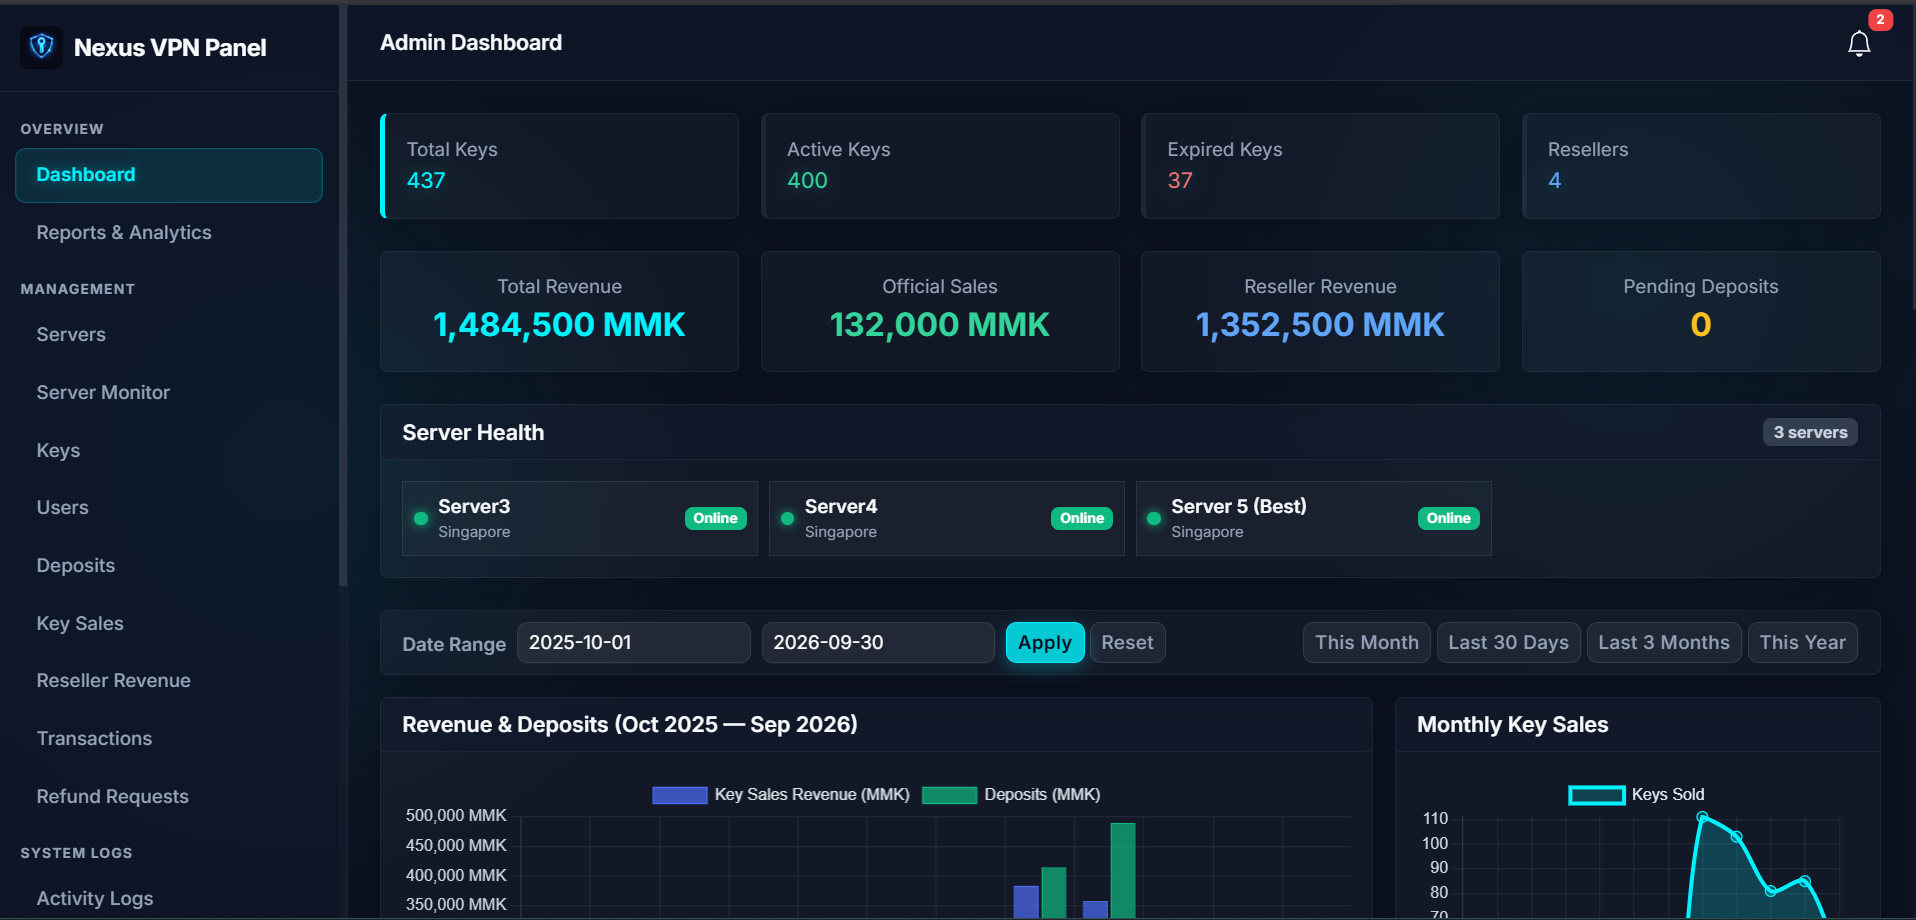This screenshot has height=920, width=1916.
Task: Click the Date Range label
Action: pos(454,645)
